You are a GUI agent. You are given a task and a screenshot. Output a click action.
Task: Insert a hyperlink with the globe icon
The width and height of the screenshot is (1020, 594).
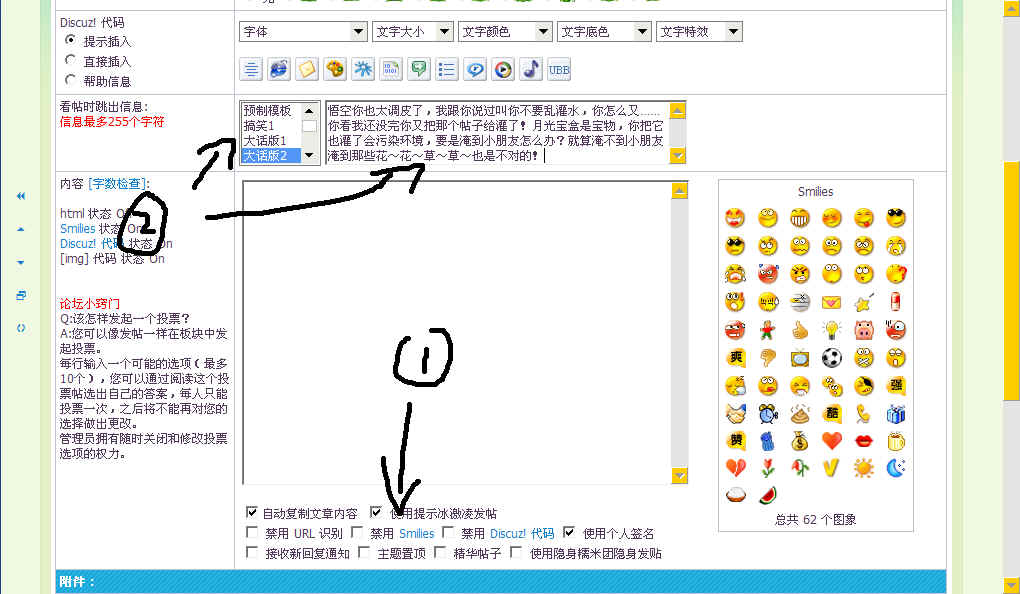(279, 69)
